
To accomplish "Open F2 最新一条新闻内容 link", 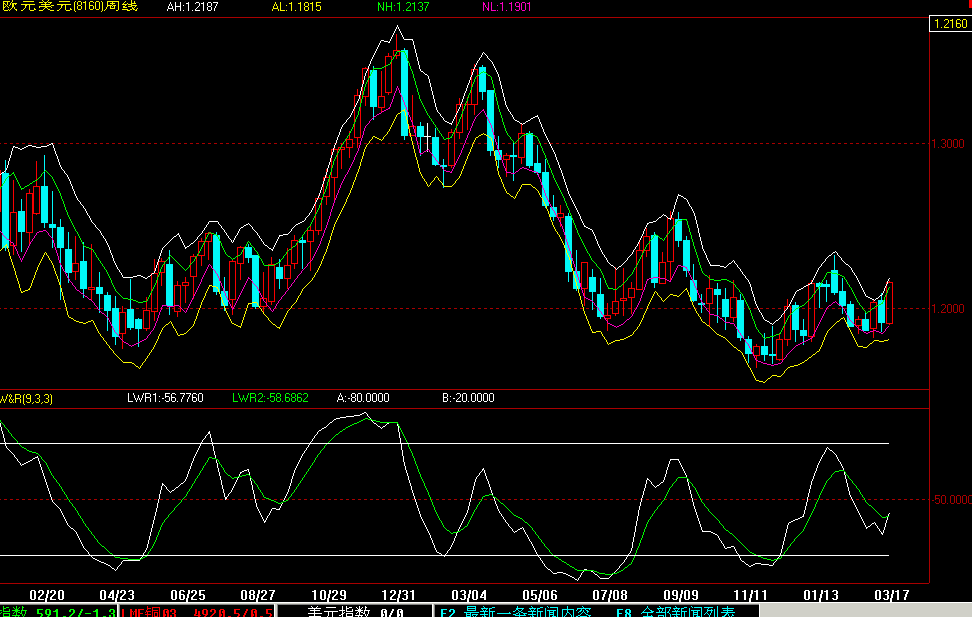I will coord(516,611).
